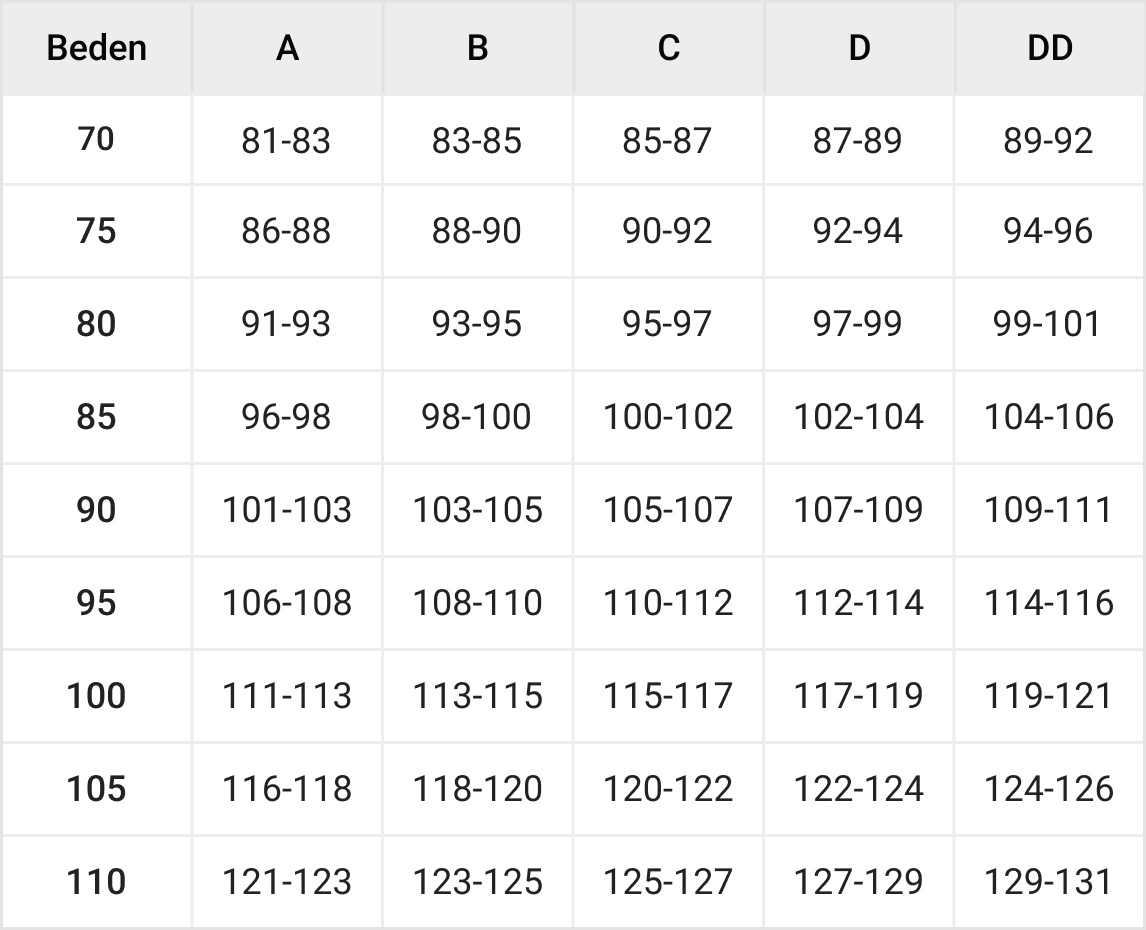Image resolution: width=1146 pixels, height=930 pixels.
Task: Click the size 110 row label
Action: click(x=96, y=882)
